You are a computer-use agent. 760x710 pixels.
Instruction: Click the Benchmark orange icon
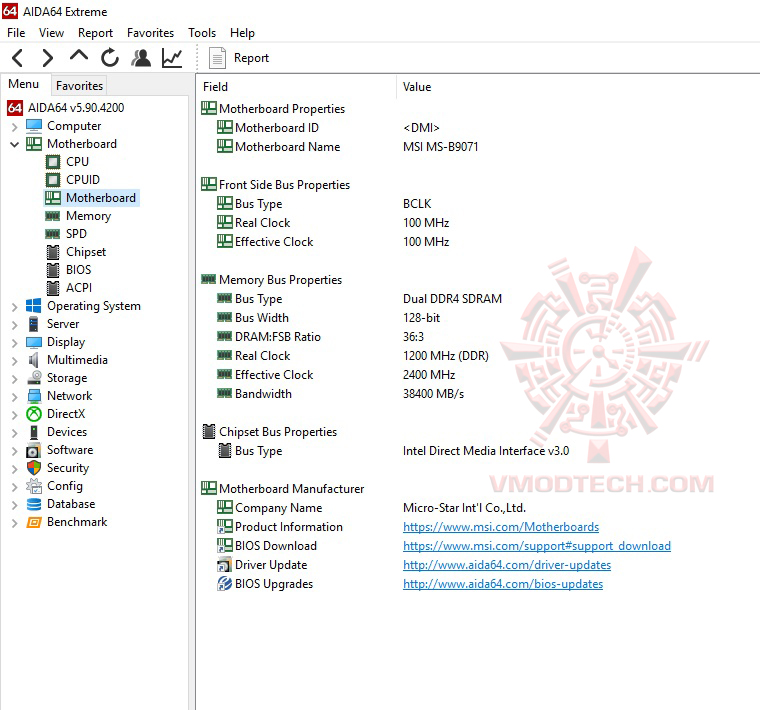[34, 522]
